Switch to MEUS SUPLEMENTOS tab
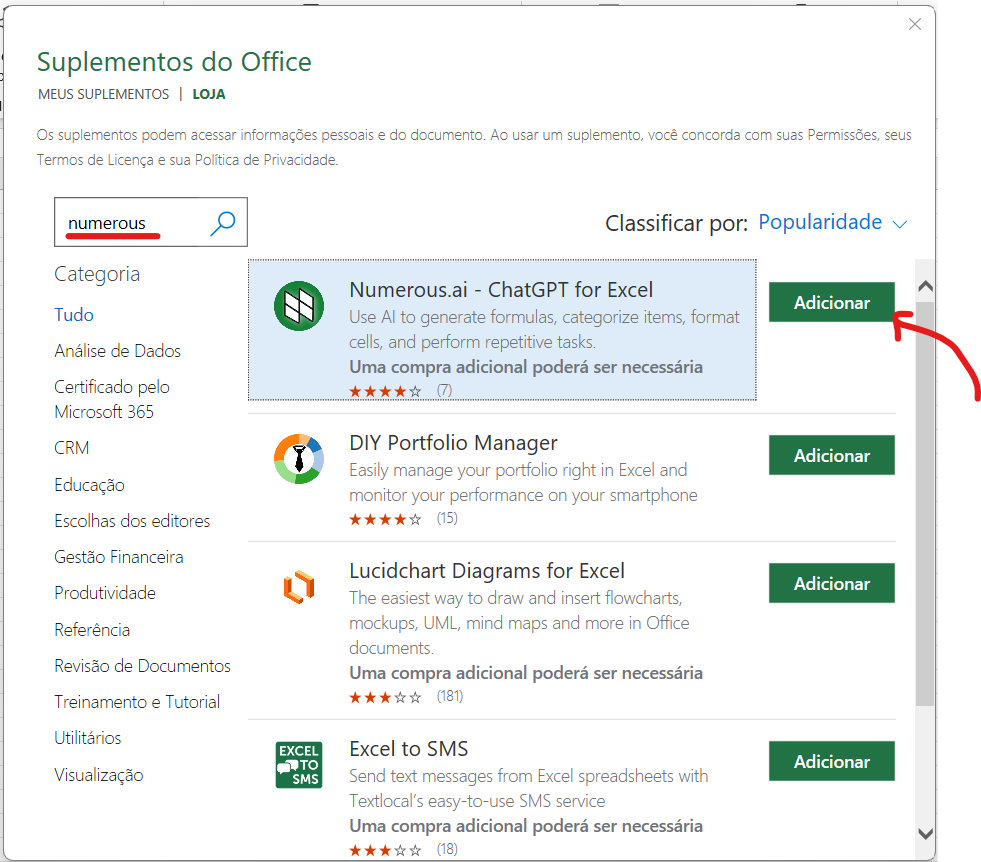Screen dimensions: 981x862 pyautogui.click(x=103, y=92)
